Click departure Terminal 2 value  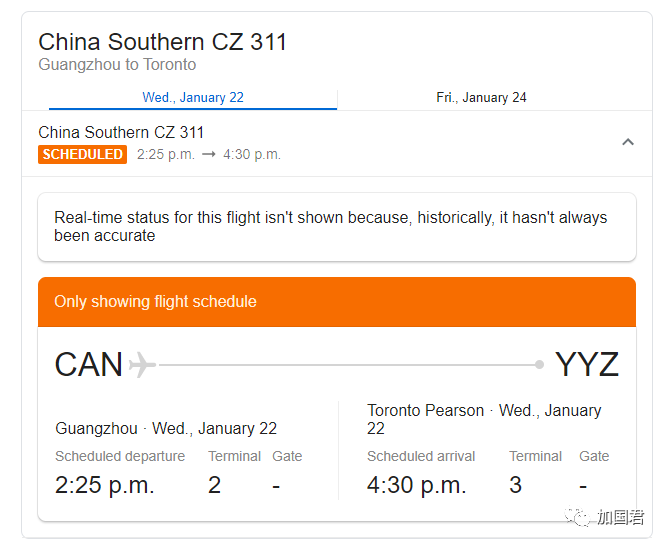pyautogui.click(x=214, y=485)
